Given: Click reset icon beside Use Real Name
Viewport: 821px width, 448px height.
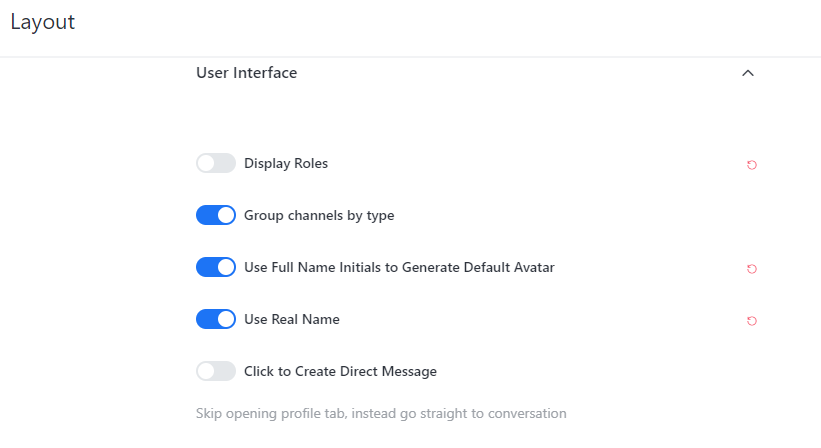Looking at the screenshot, I should pos(752,321).
